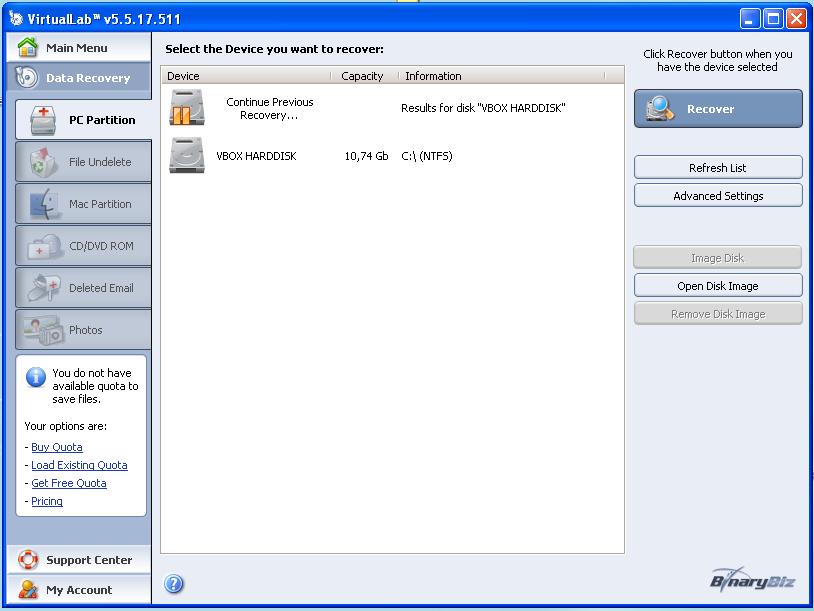
Task: Click the Finder face icon for Mac Partition
Action: click(43, 203)
